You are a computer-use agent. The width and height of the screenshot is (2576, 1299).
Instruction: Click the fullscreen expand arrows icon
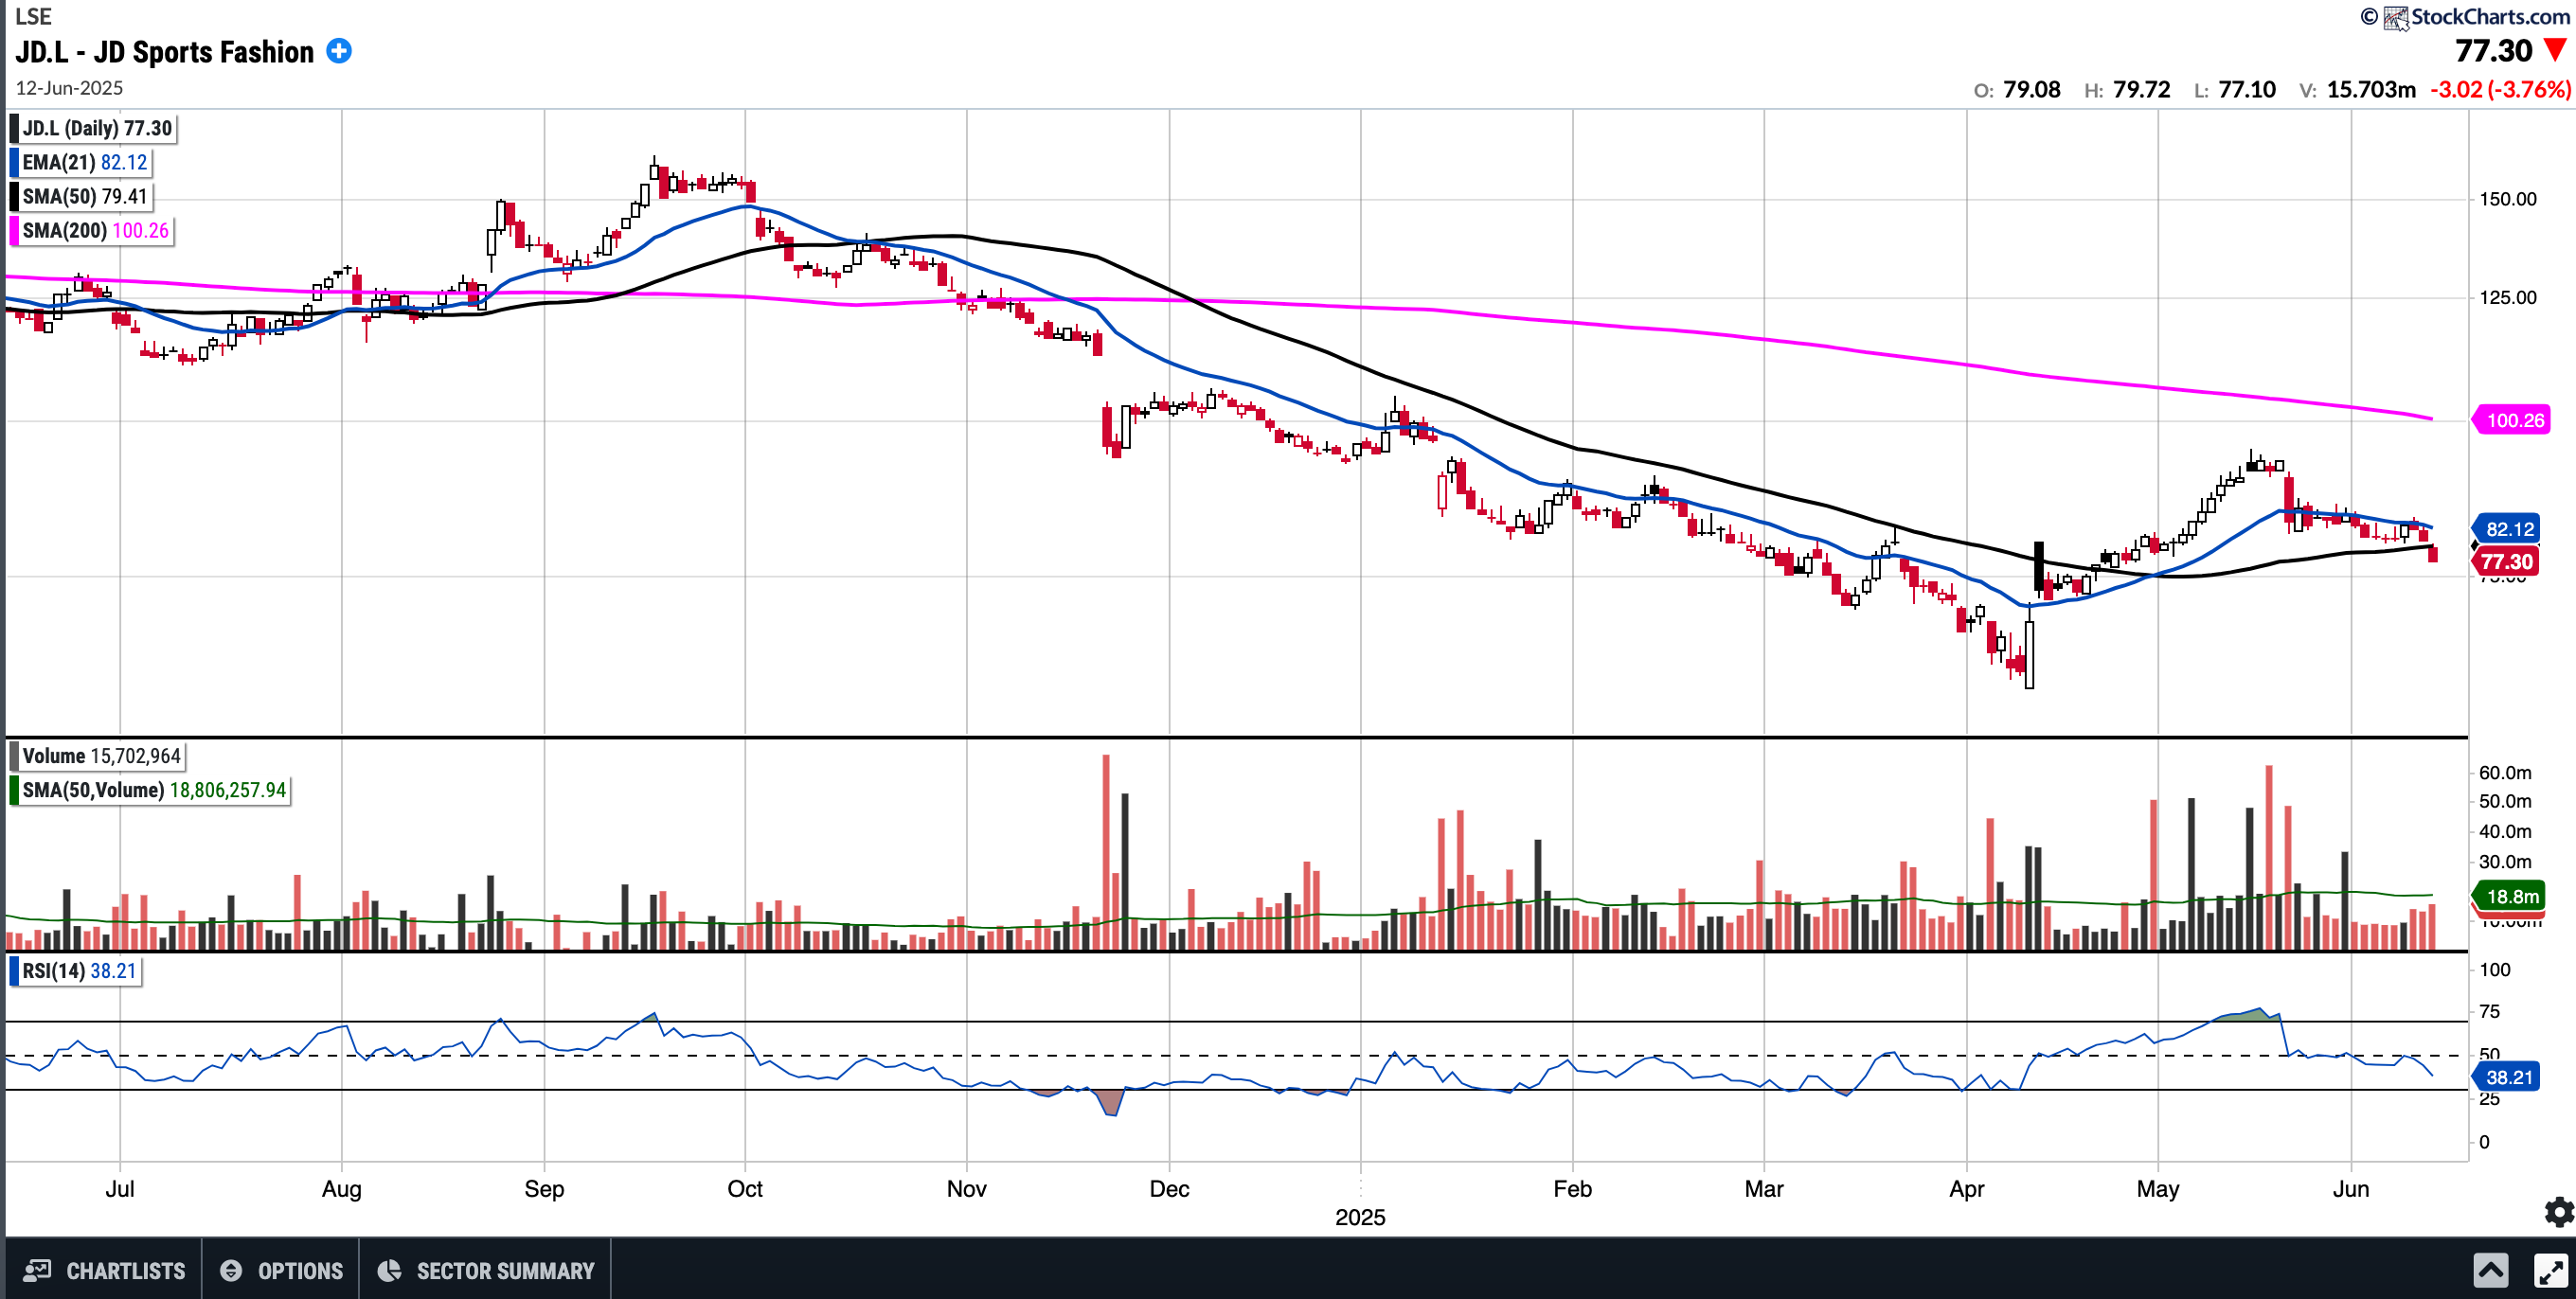click(2550, 1271)
